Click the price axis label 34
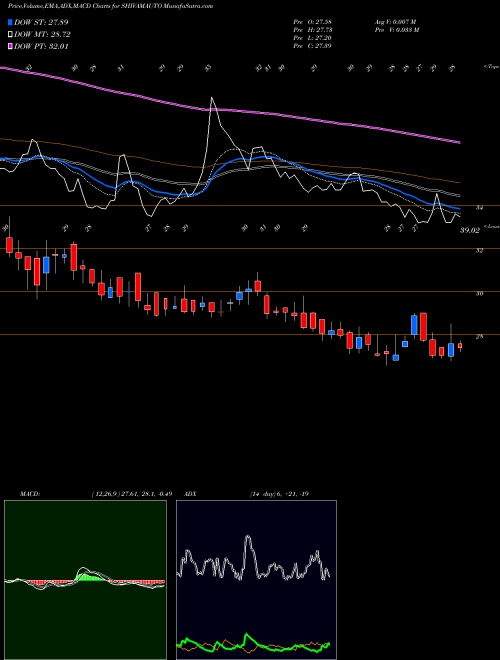This screenshot has height=660, width=500. (479, 208)
